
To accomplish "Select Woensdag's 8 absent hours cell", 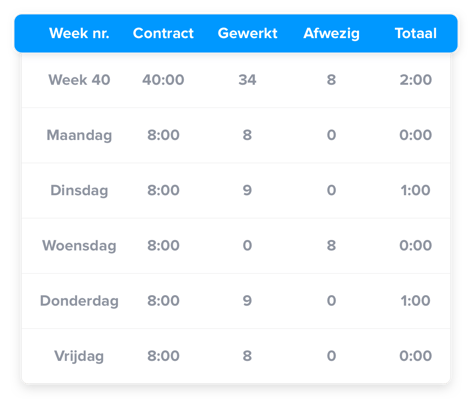I will point(331,246).
